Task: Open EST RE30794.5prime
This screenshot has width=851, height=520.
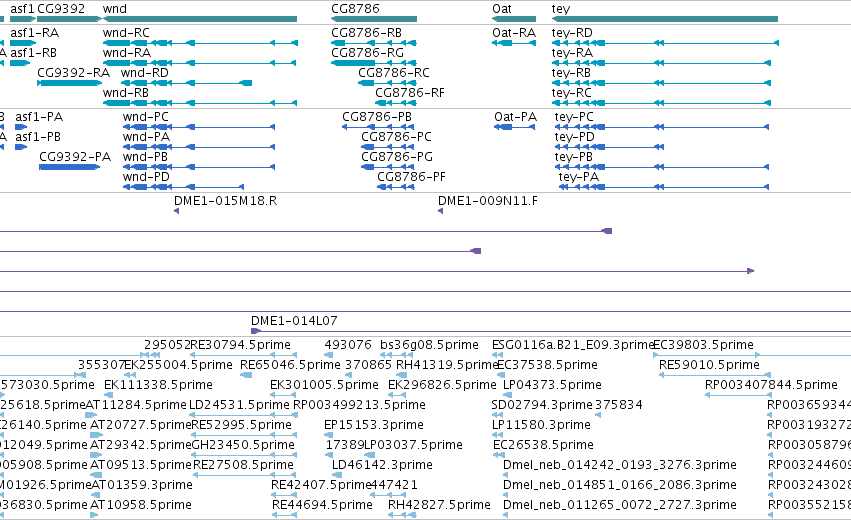Action: click(x=241, y=345)
